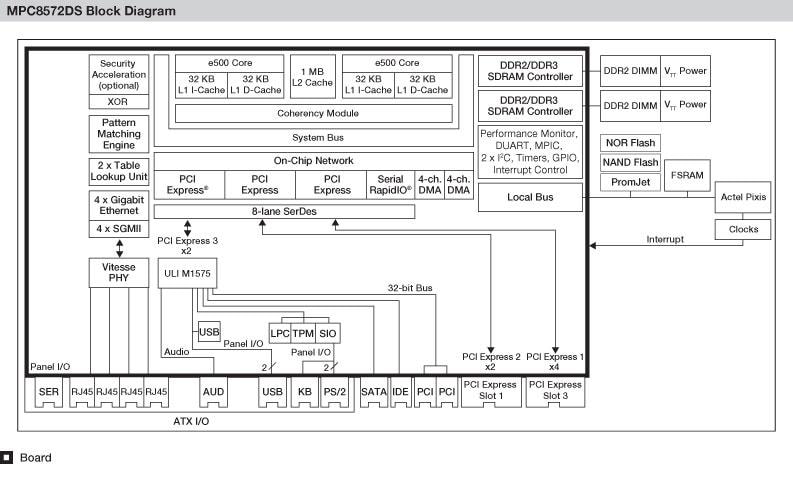
Task: Click the NAND Flash box
Action: tap(630, 162)
